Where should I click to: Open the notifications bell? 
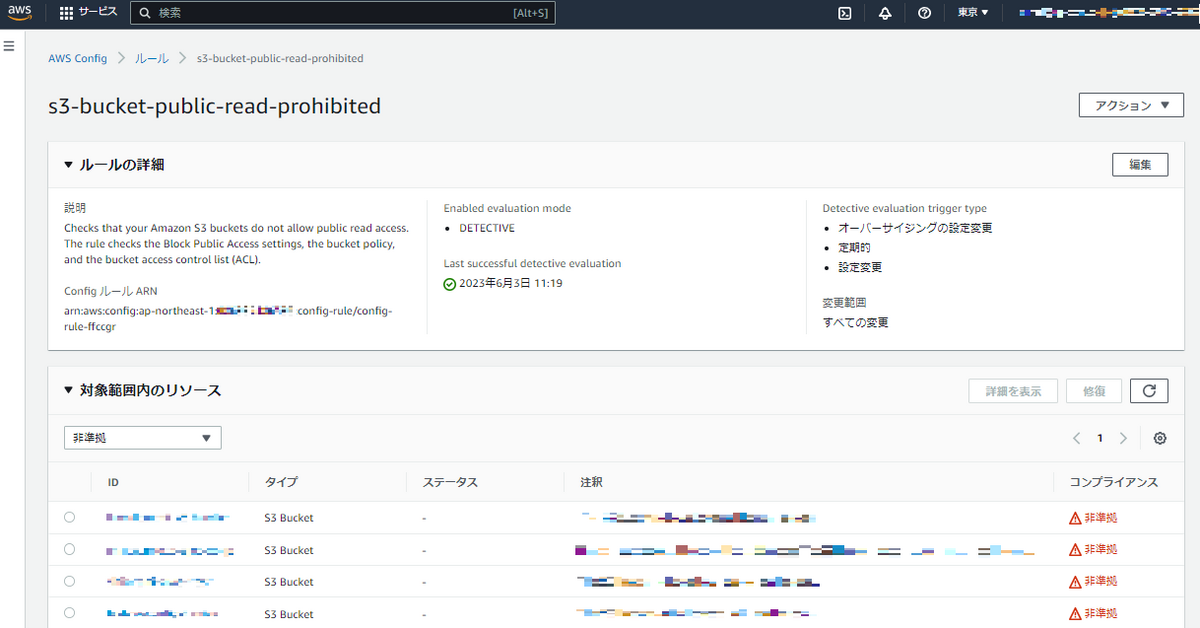pos(885,13)
